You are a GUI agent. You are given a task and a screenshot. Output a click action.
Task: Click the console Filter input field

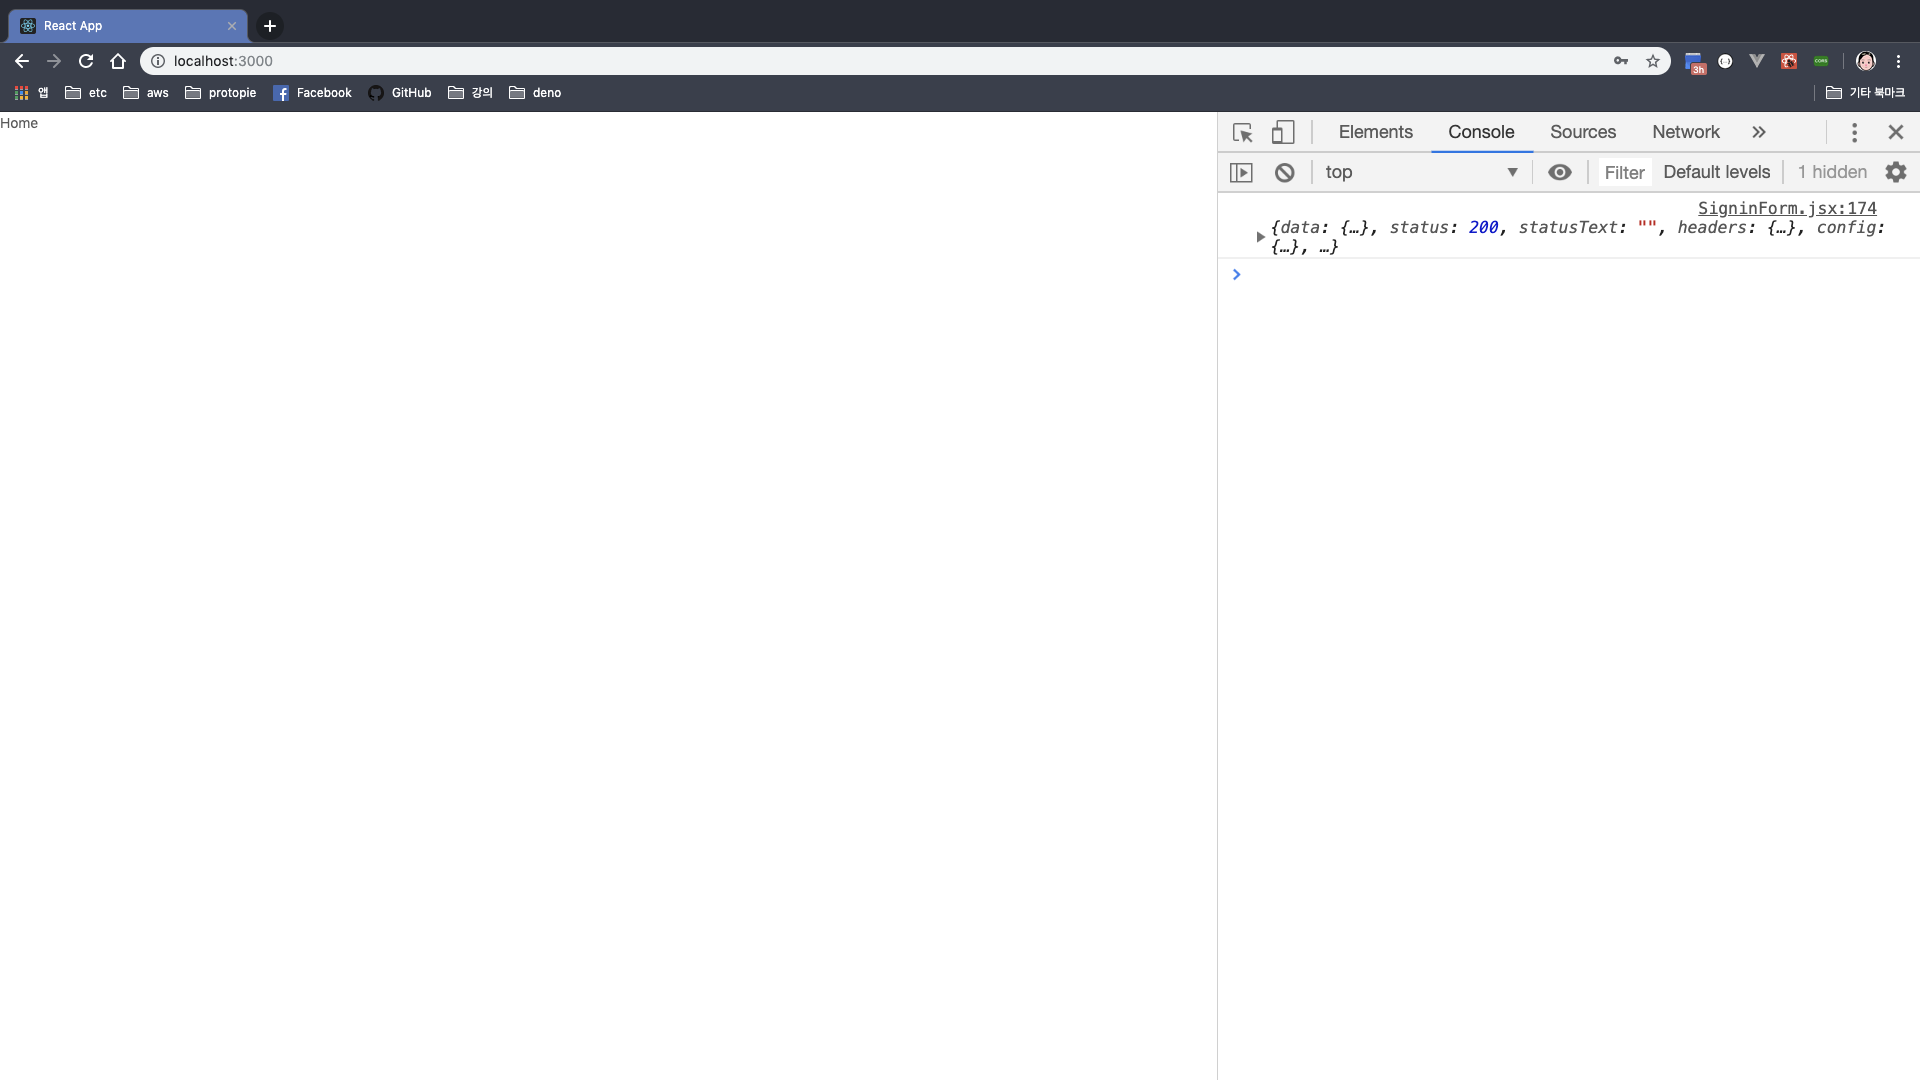tap(1624, 172)
